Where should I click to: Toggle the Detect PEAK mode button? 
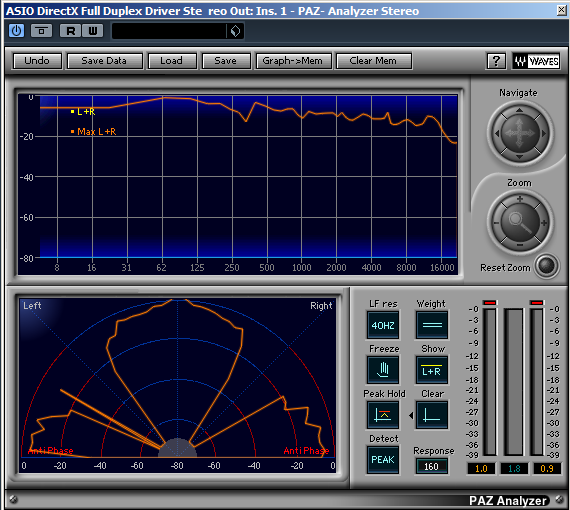[x=383, y=460]
